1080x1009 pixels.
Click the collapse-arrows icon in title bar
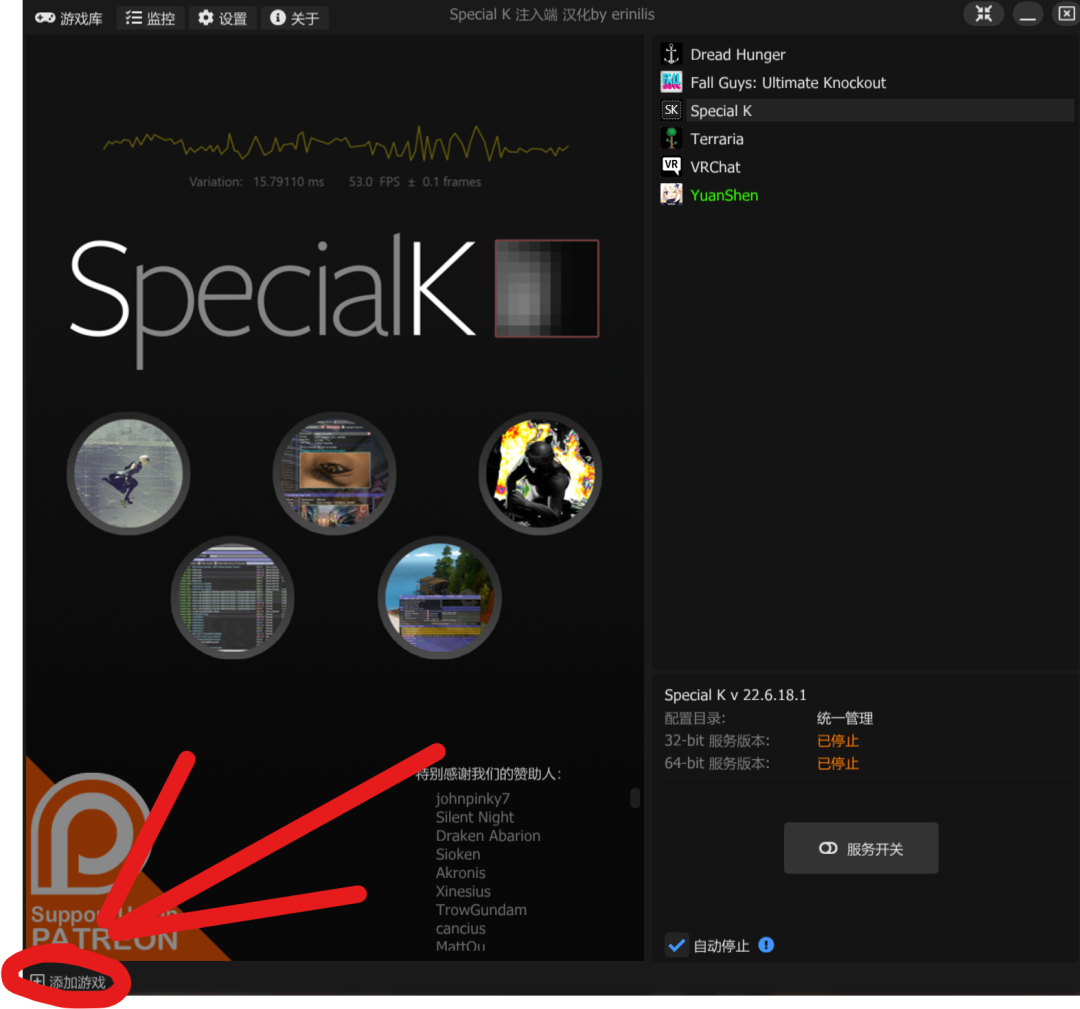984,14
